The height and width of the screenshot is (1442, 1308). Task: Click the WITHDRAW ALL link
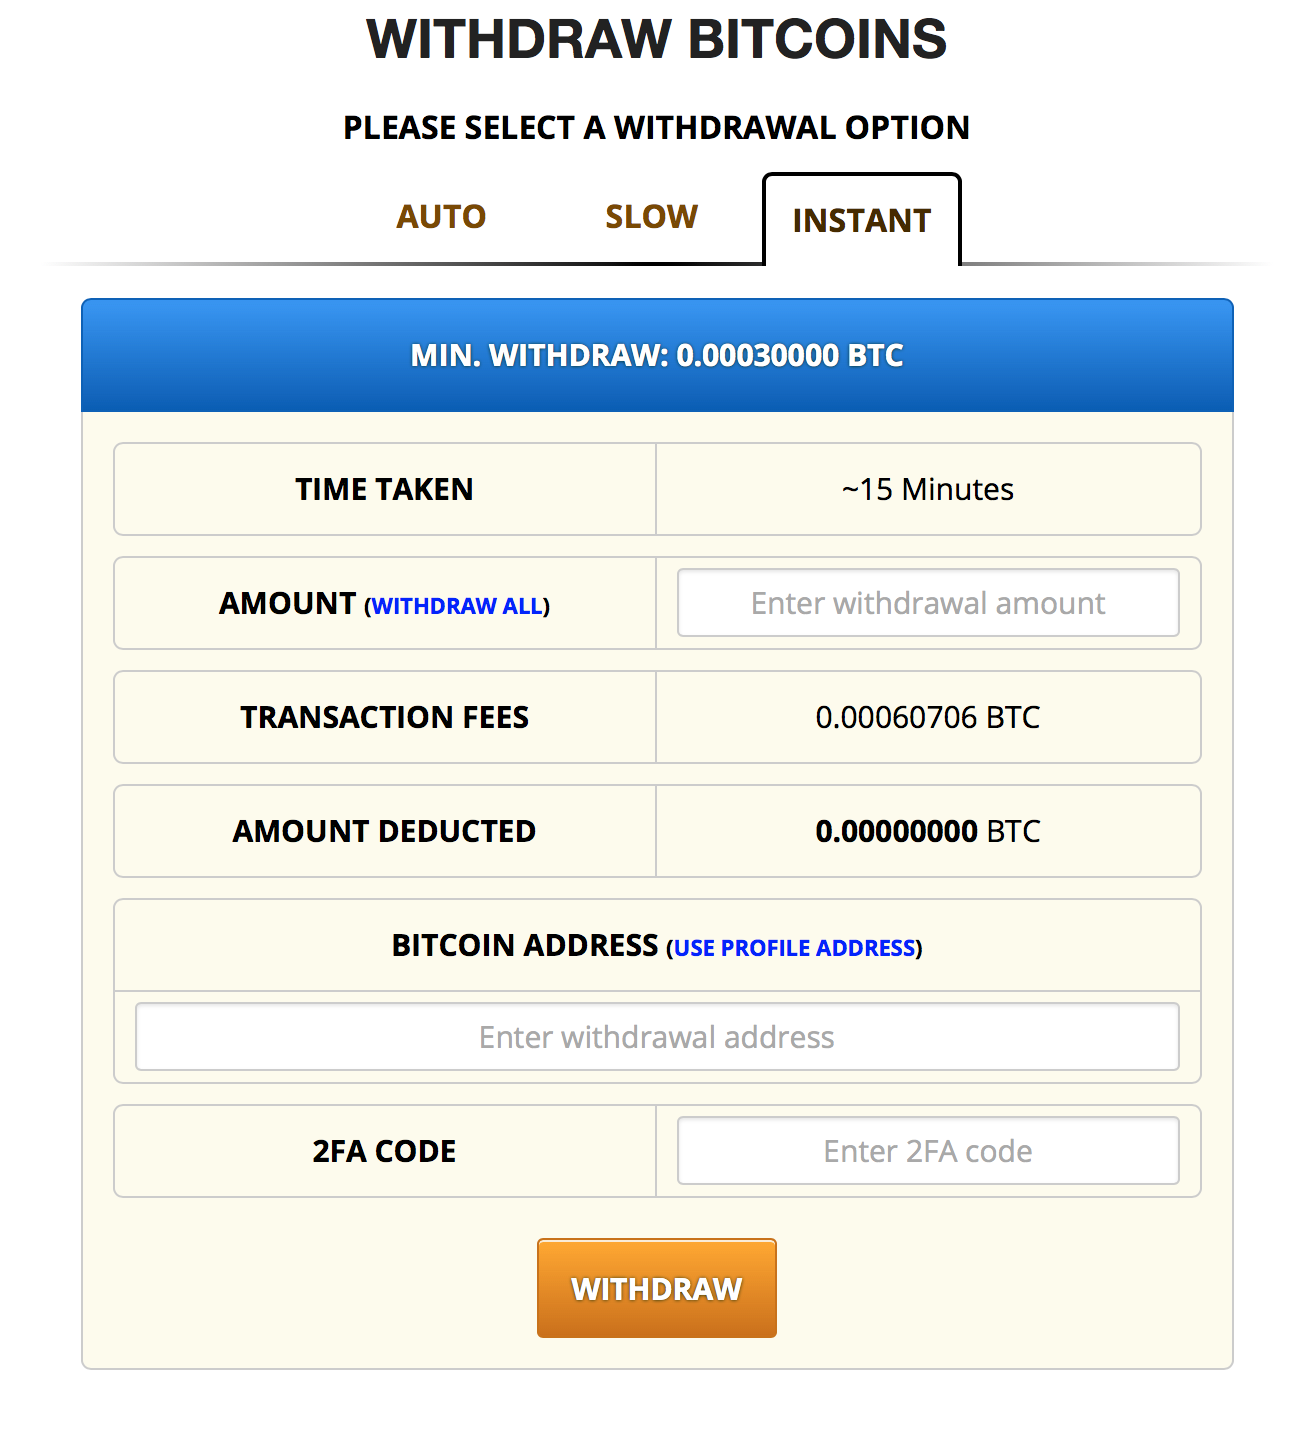pos(457,606)
